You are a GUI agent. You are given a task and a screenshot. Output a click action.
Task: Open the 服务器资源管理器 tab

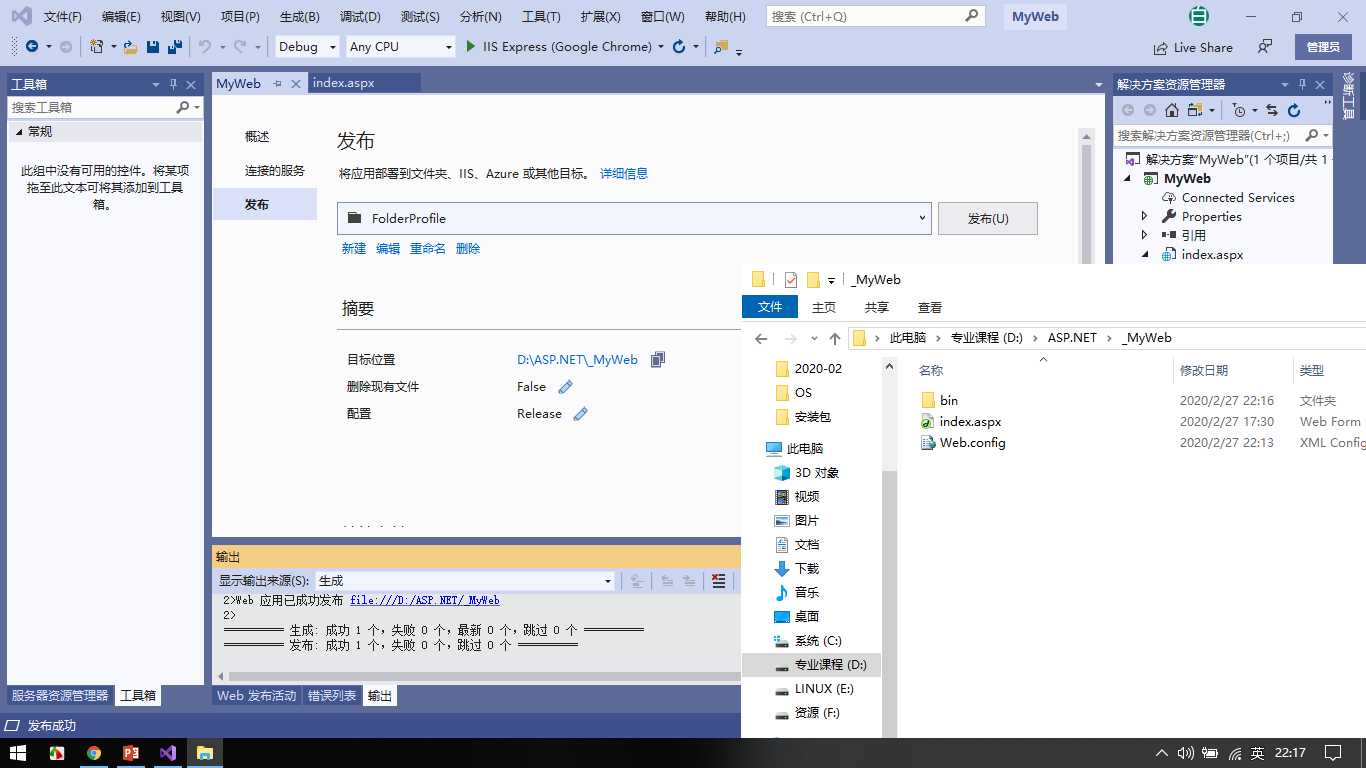60,695
